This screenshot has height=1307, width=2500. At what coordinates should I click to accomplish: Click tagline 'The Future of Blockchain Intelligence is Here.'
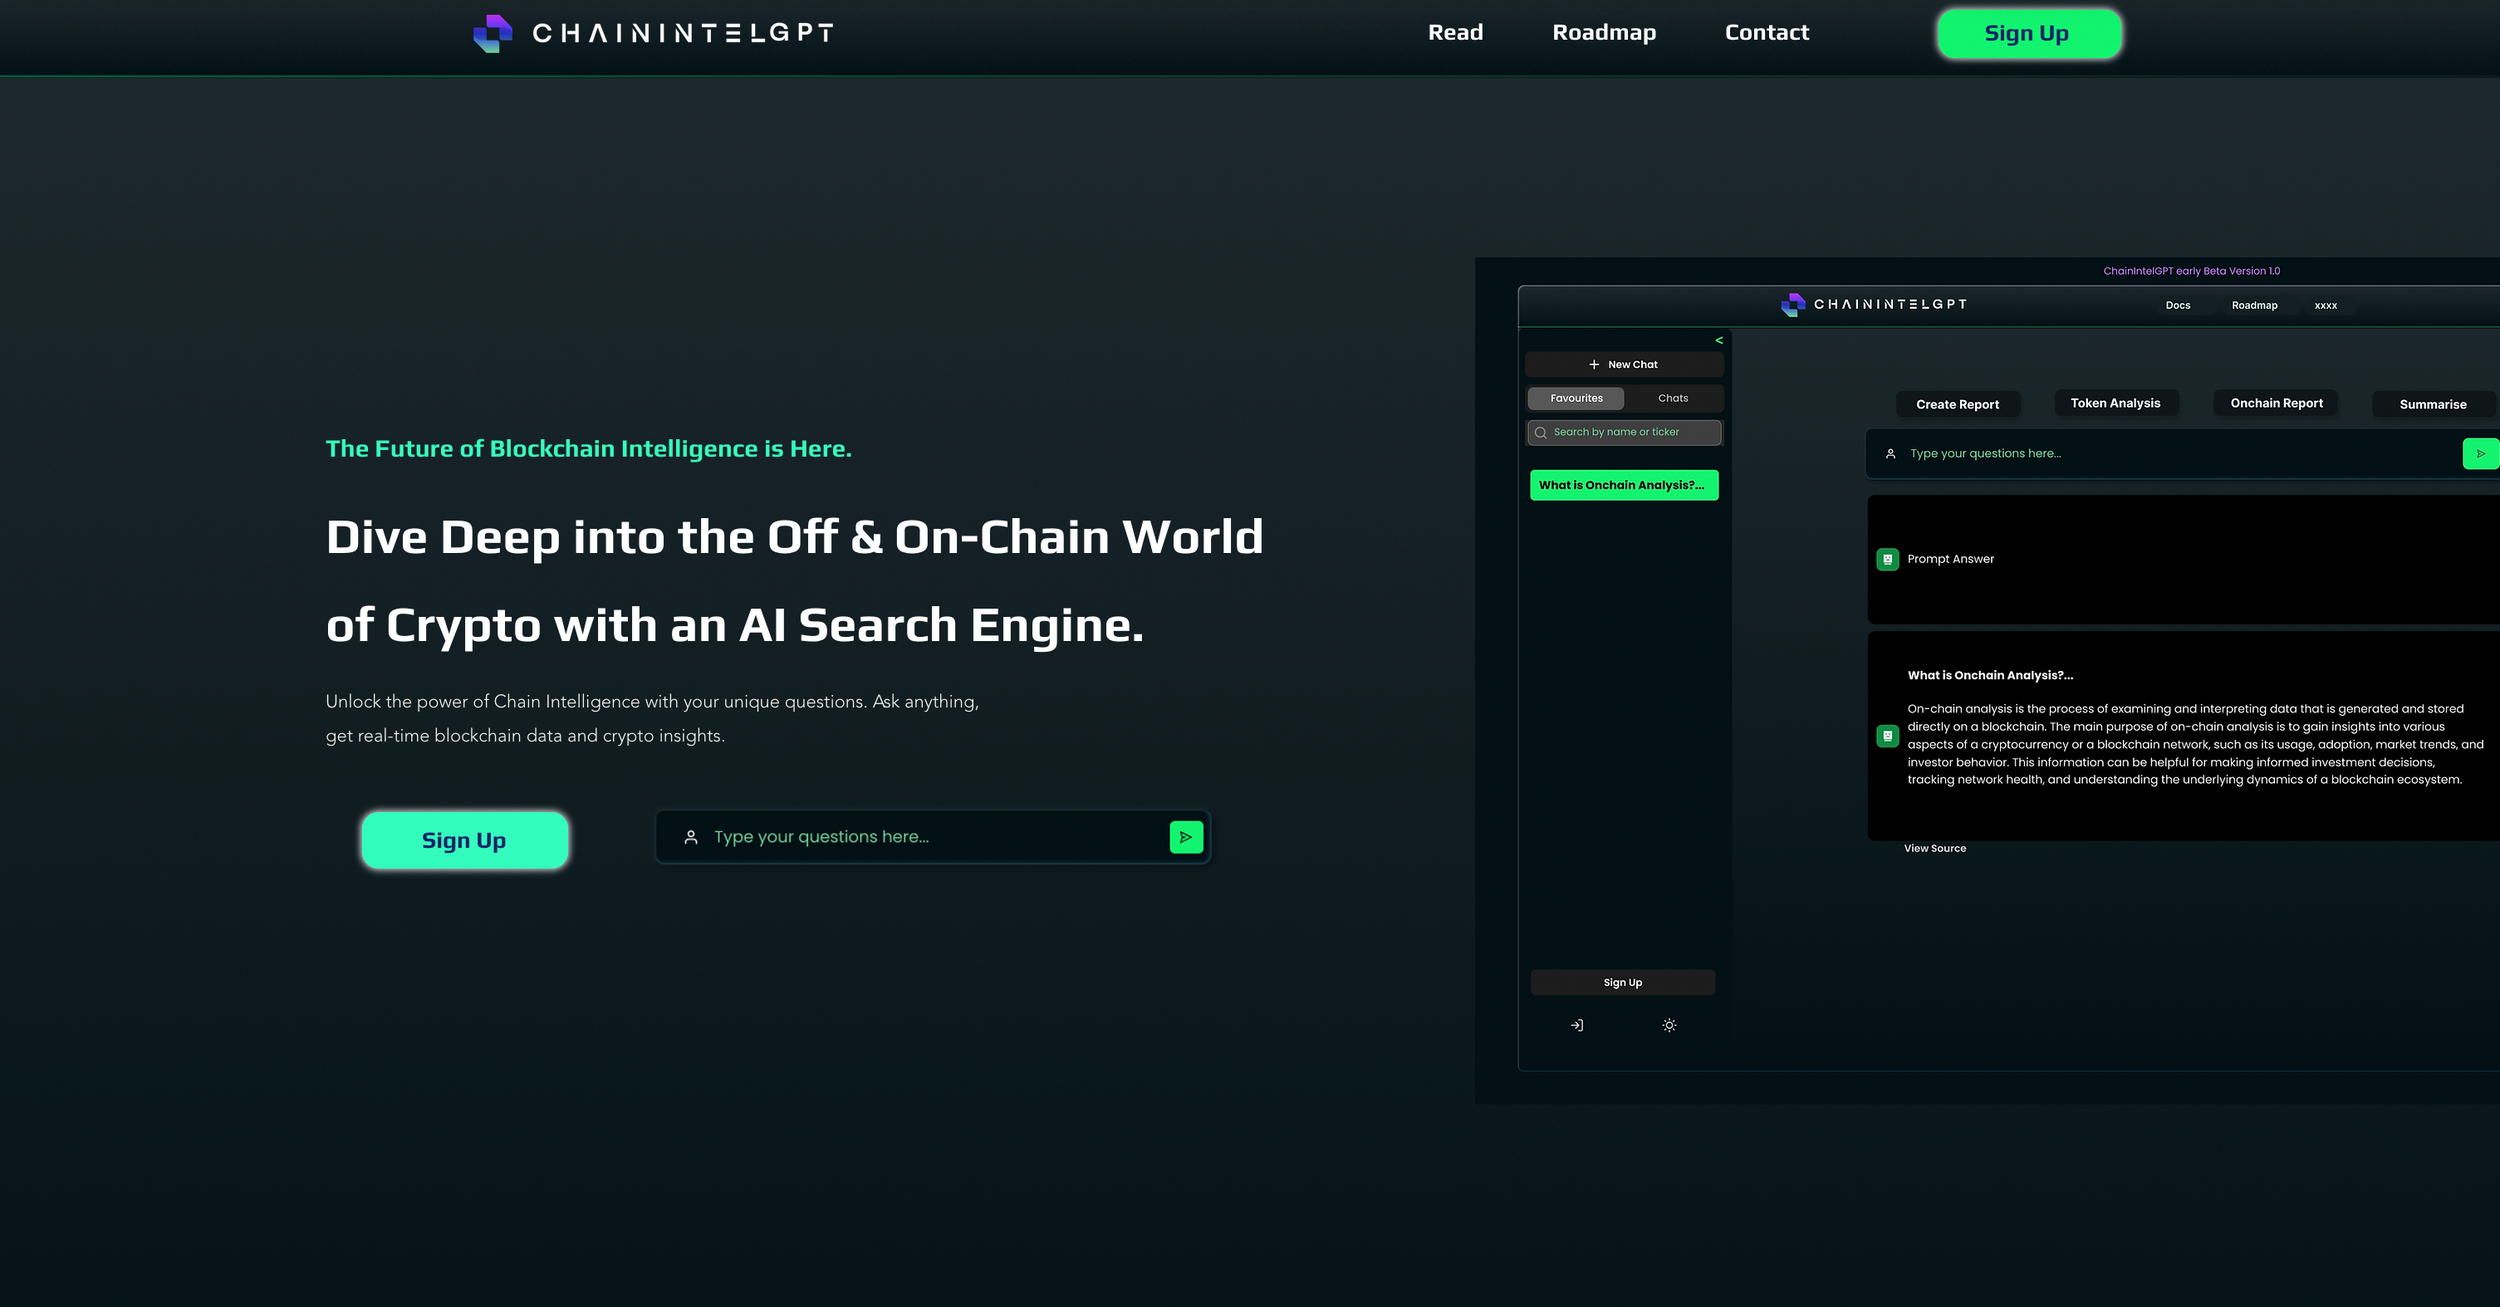tap(588, 449)
